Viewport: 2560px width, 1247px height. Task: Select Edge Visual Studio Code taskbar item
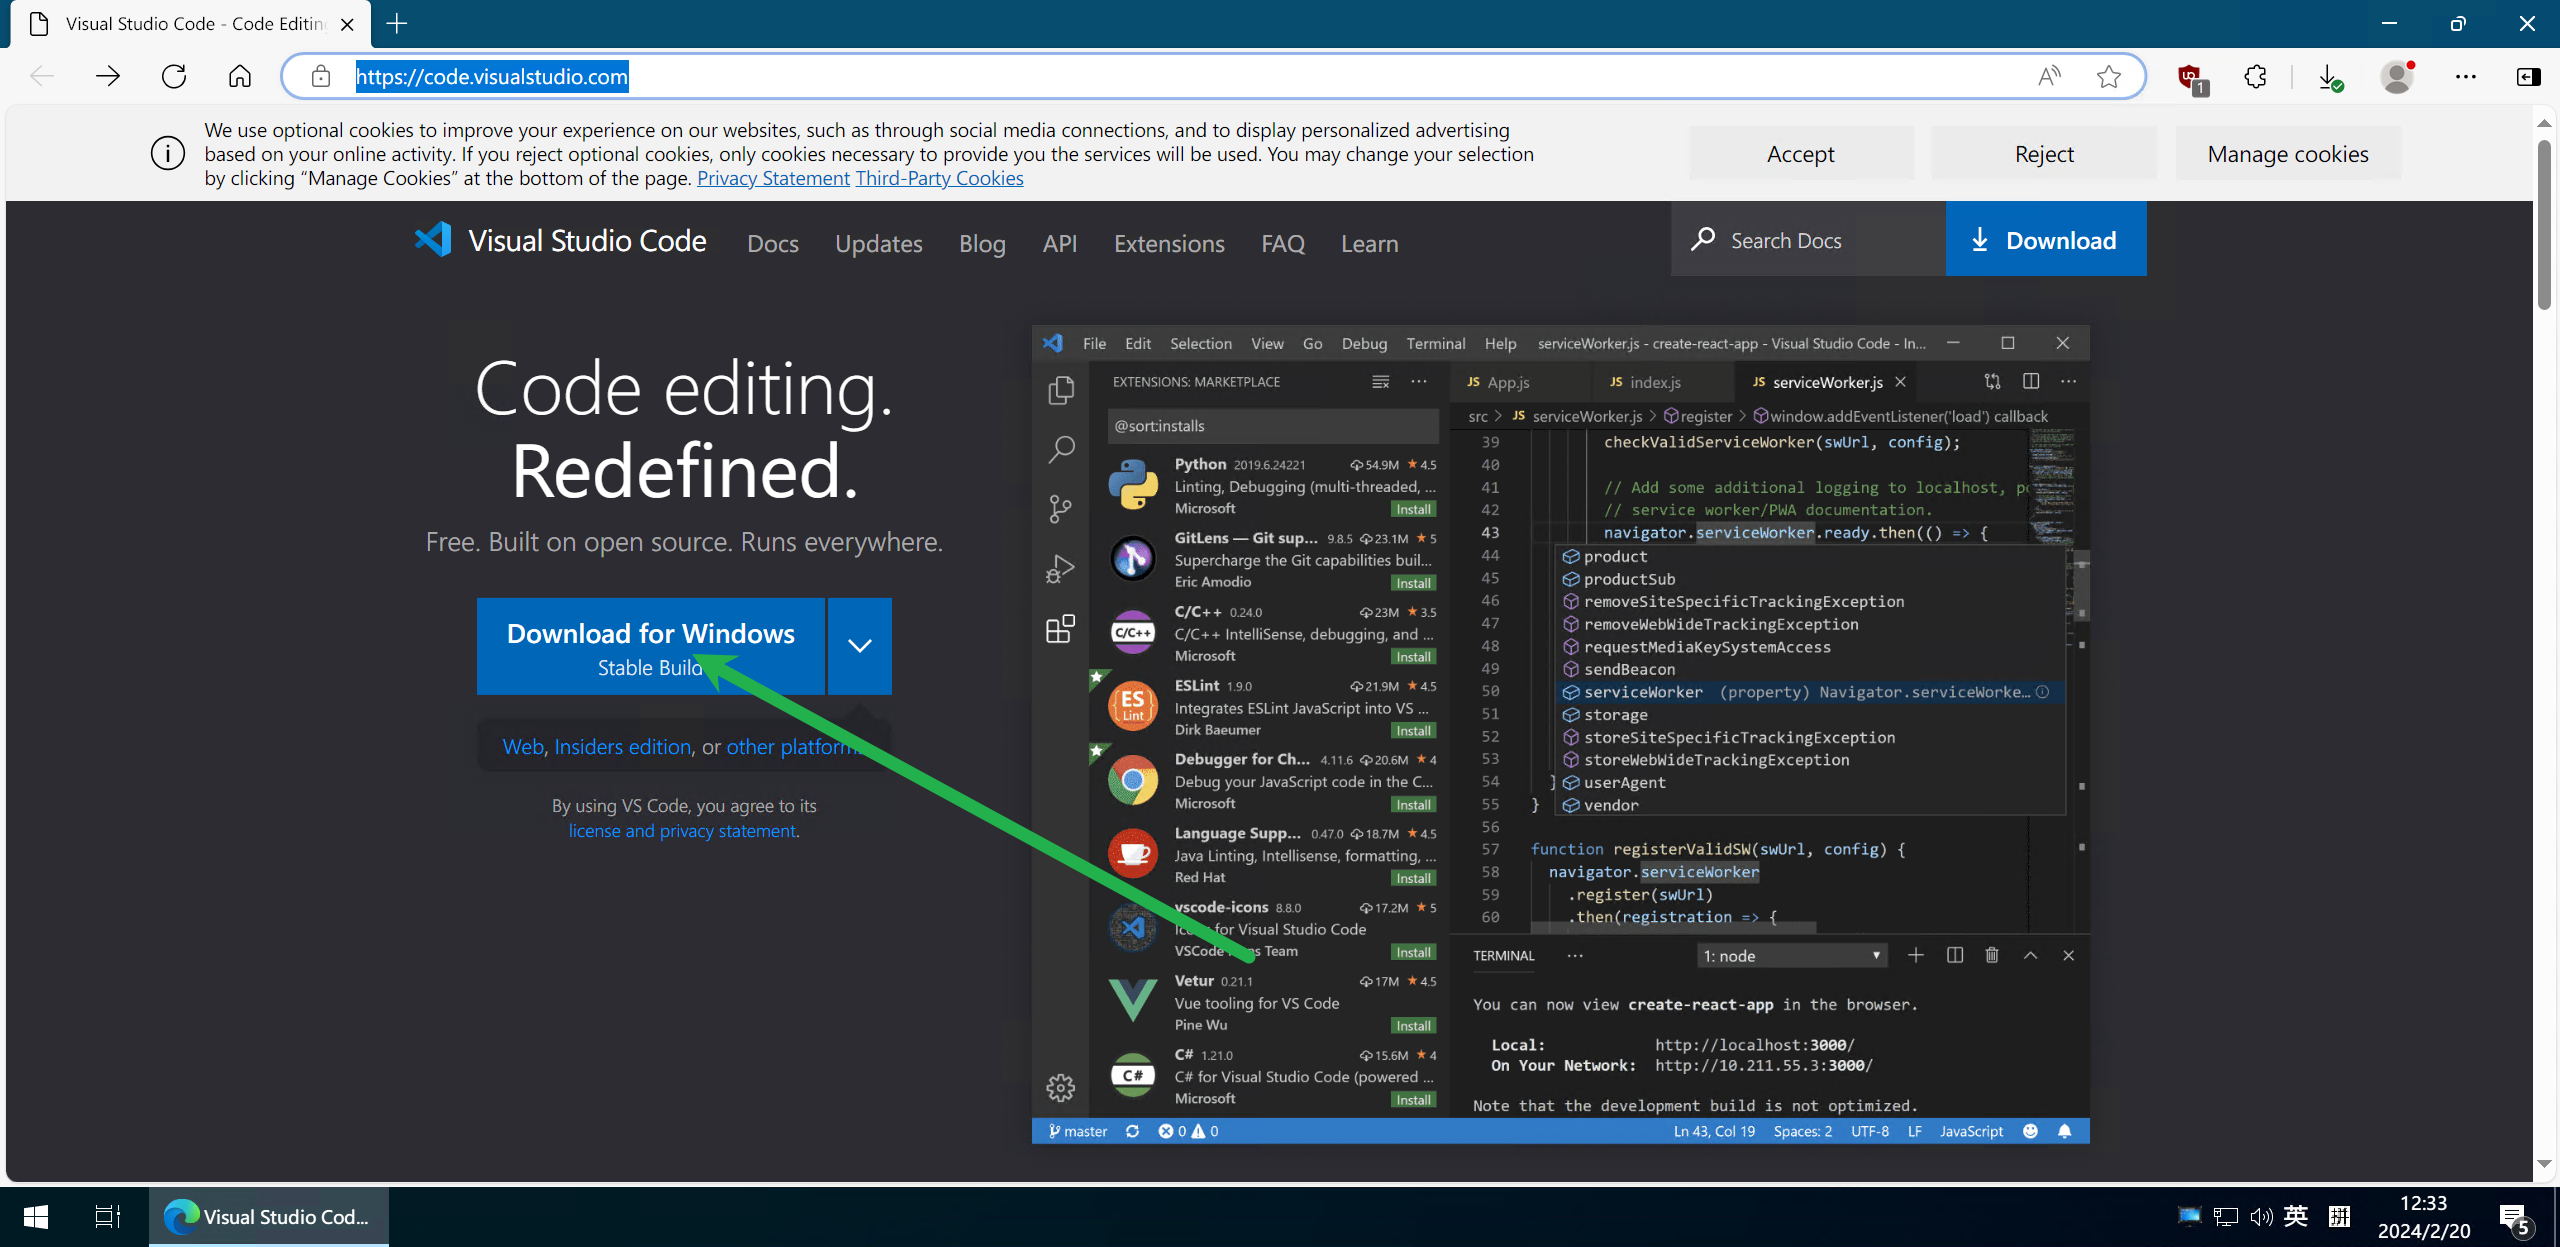point(269,1217)
